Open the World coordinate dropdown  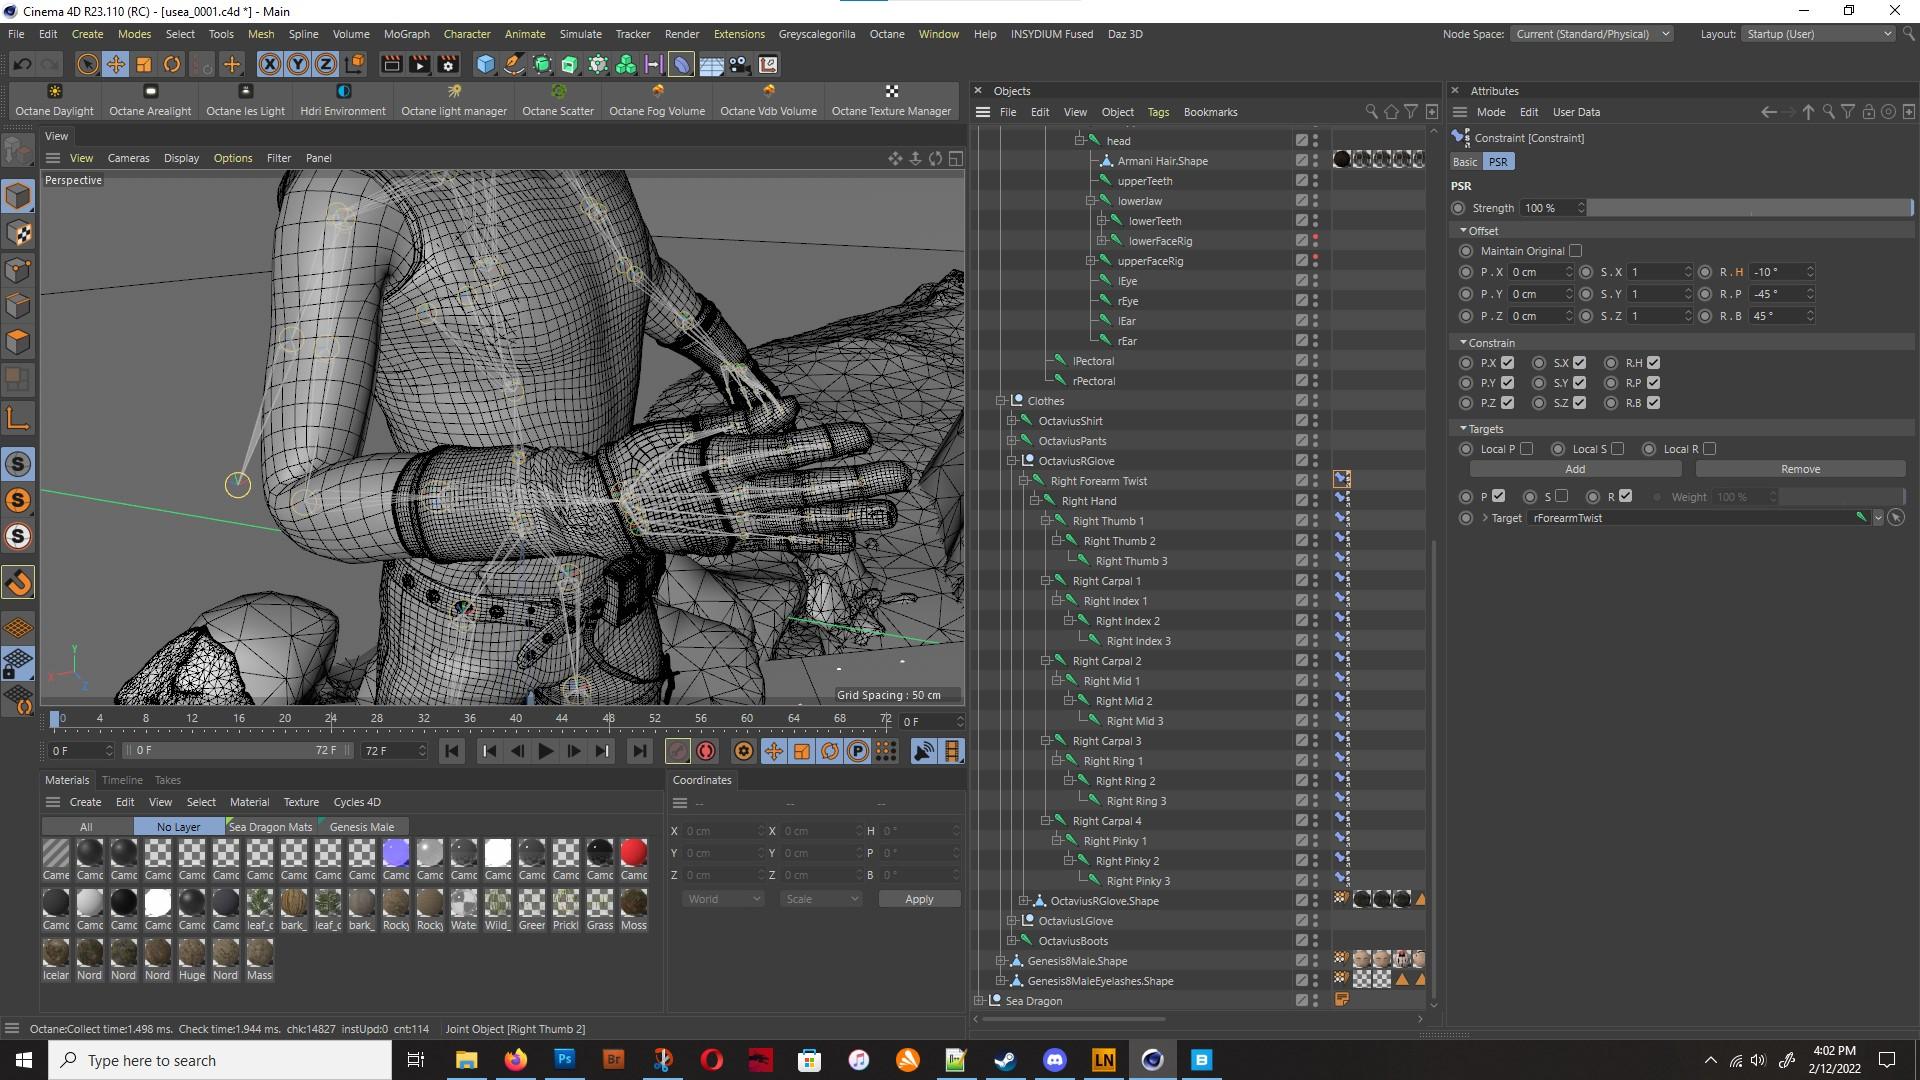[724, 899]
